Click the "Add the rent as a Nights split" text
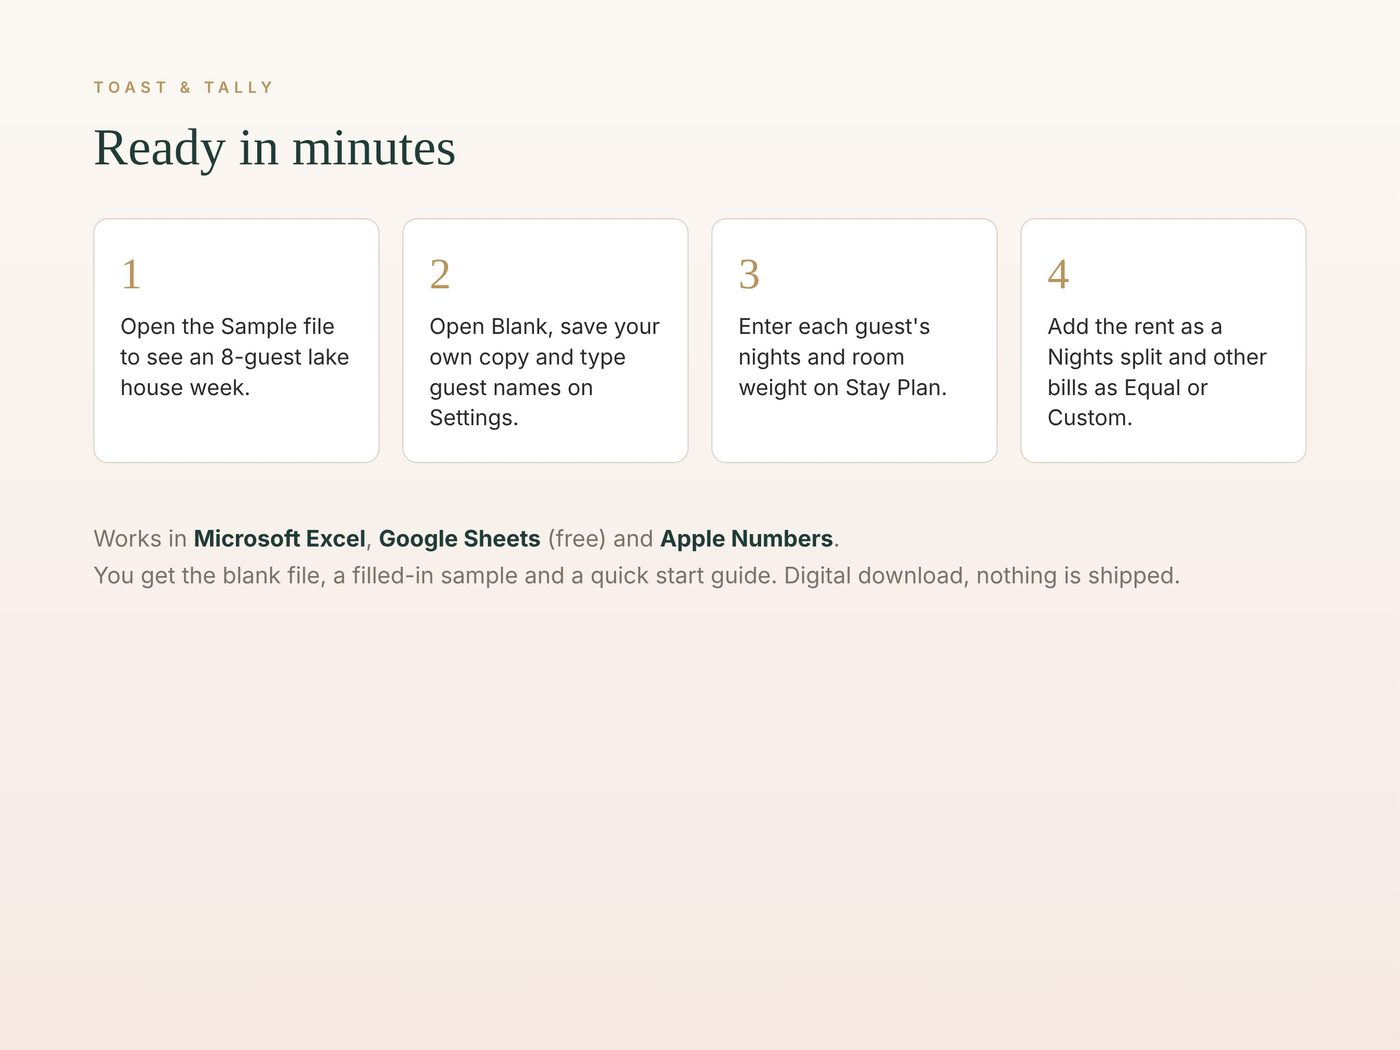Screen dimensions: 1400x1050 click(x=1157, y=372)
